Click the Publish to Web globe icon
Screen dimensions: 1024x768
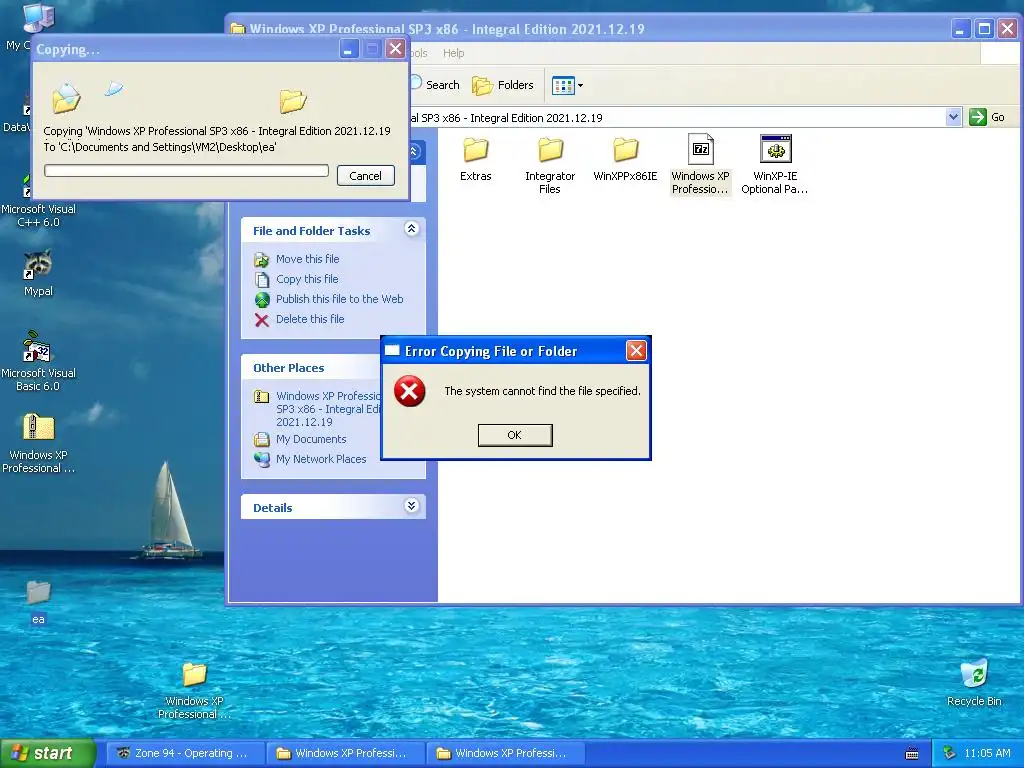[262, 300]
